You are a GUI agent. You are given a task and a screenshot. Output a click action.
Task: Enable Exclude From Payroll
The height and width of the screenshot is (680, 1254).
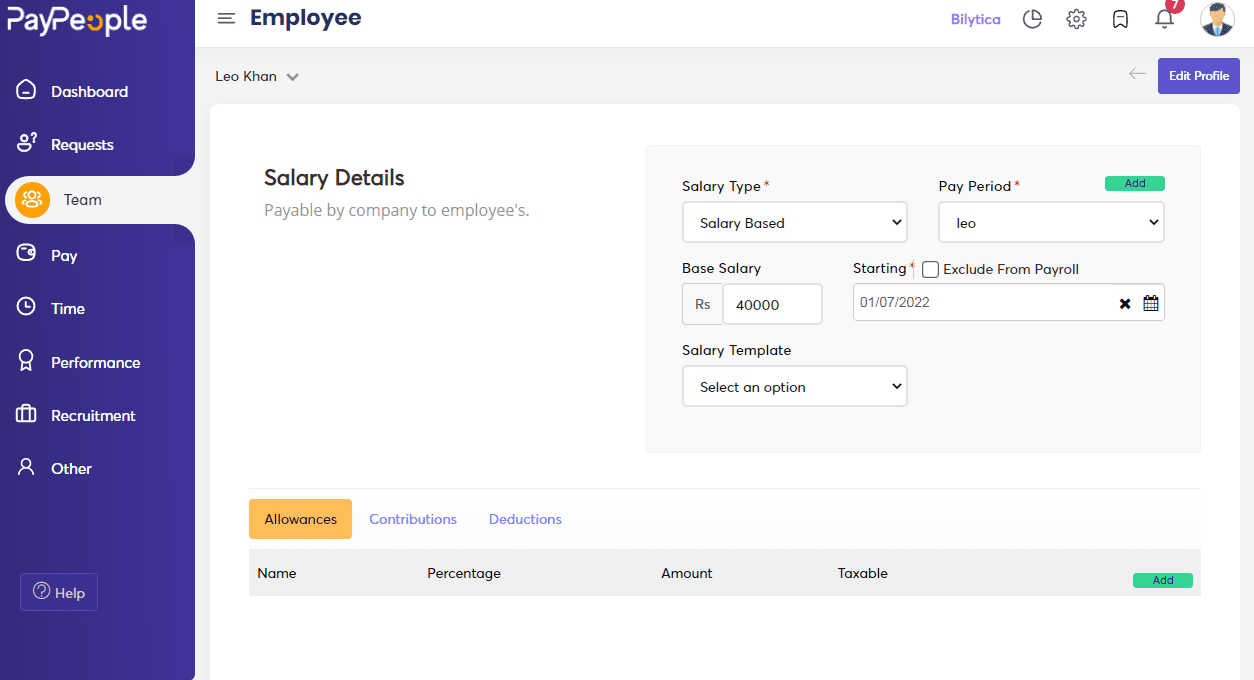click(930, 269)
